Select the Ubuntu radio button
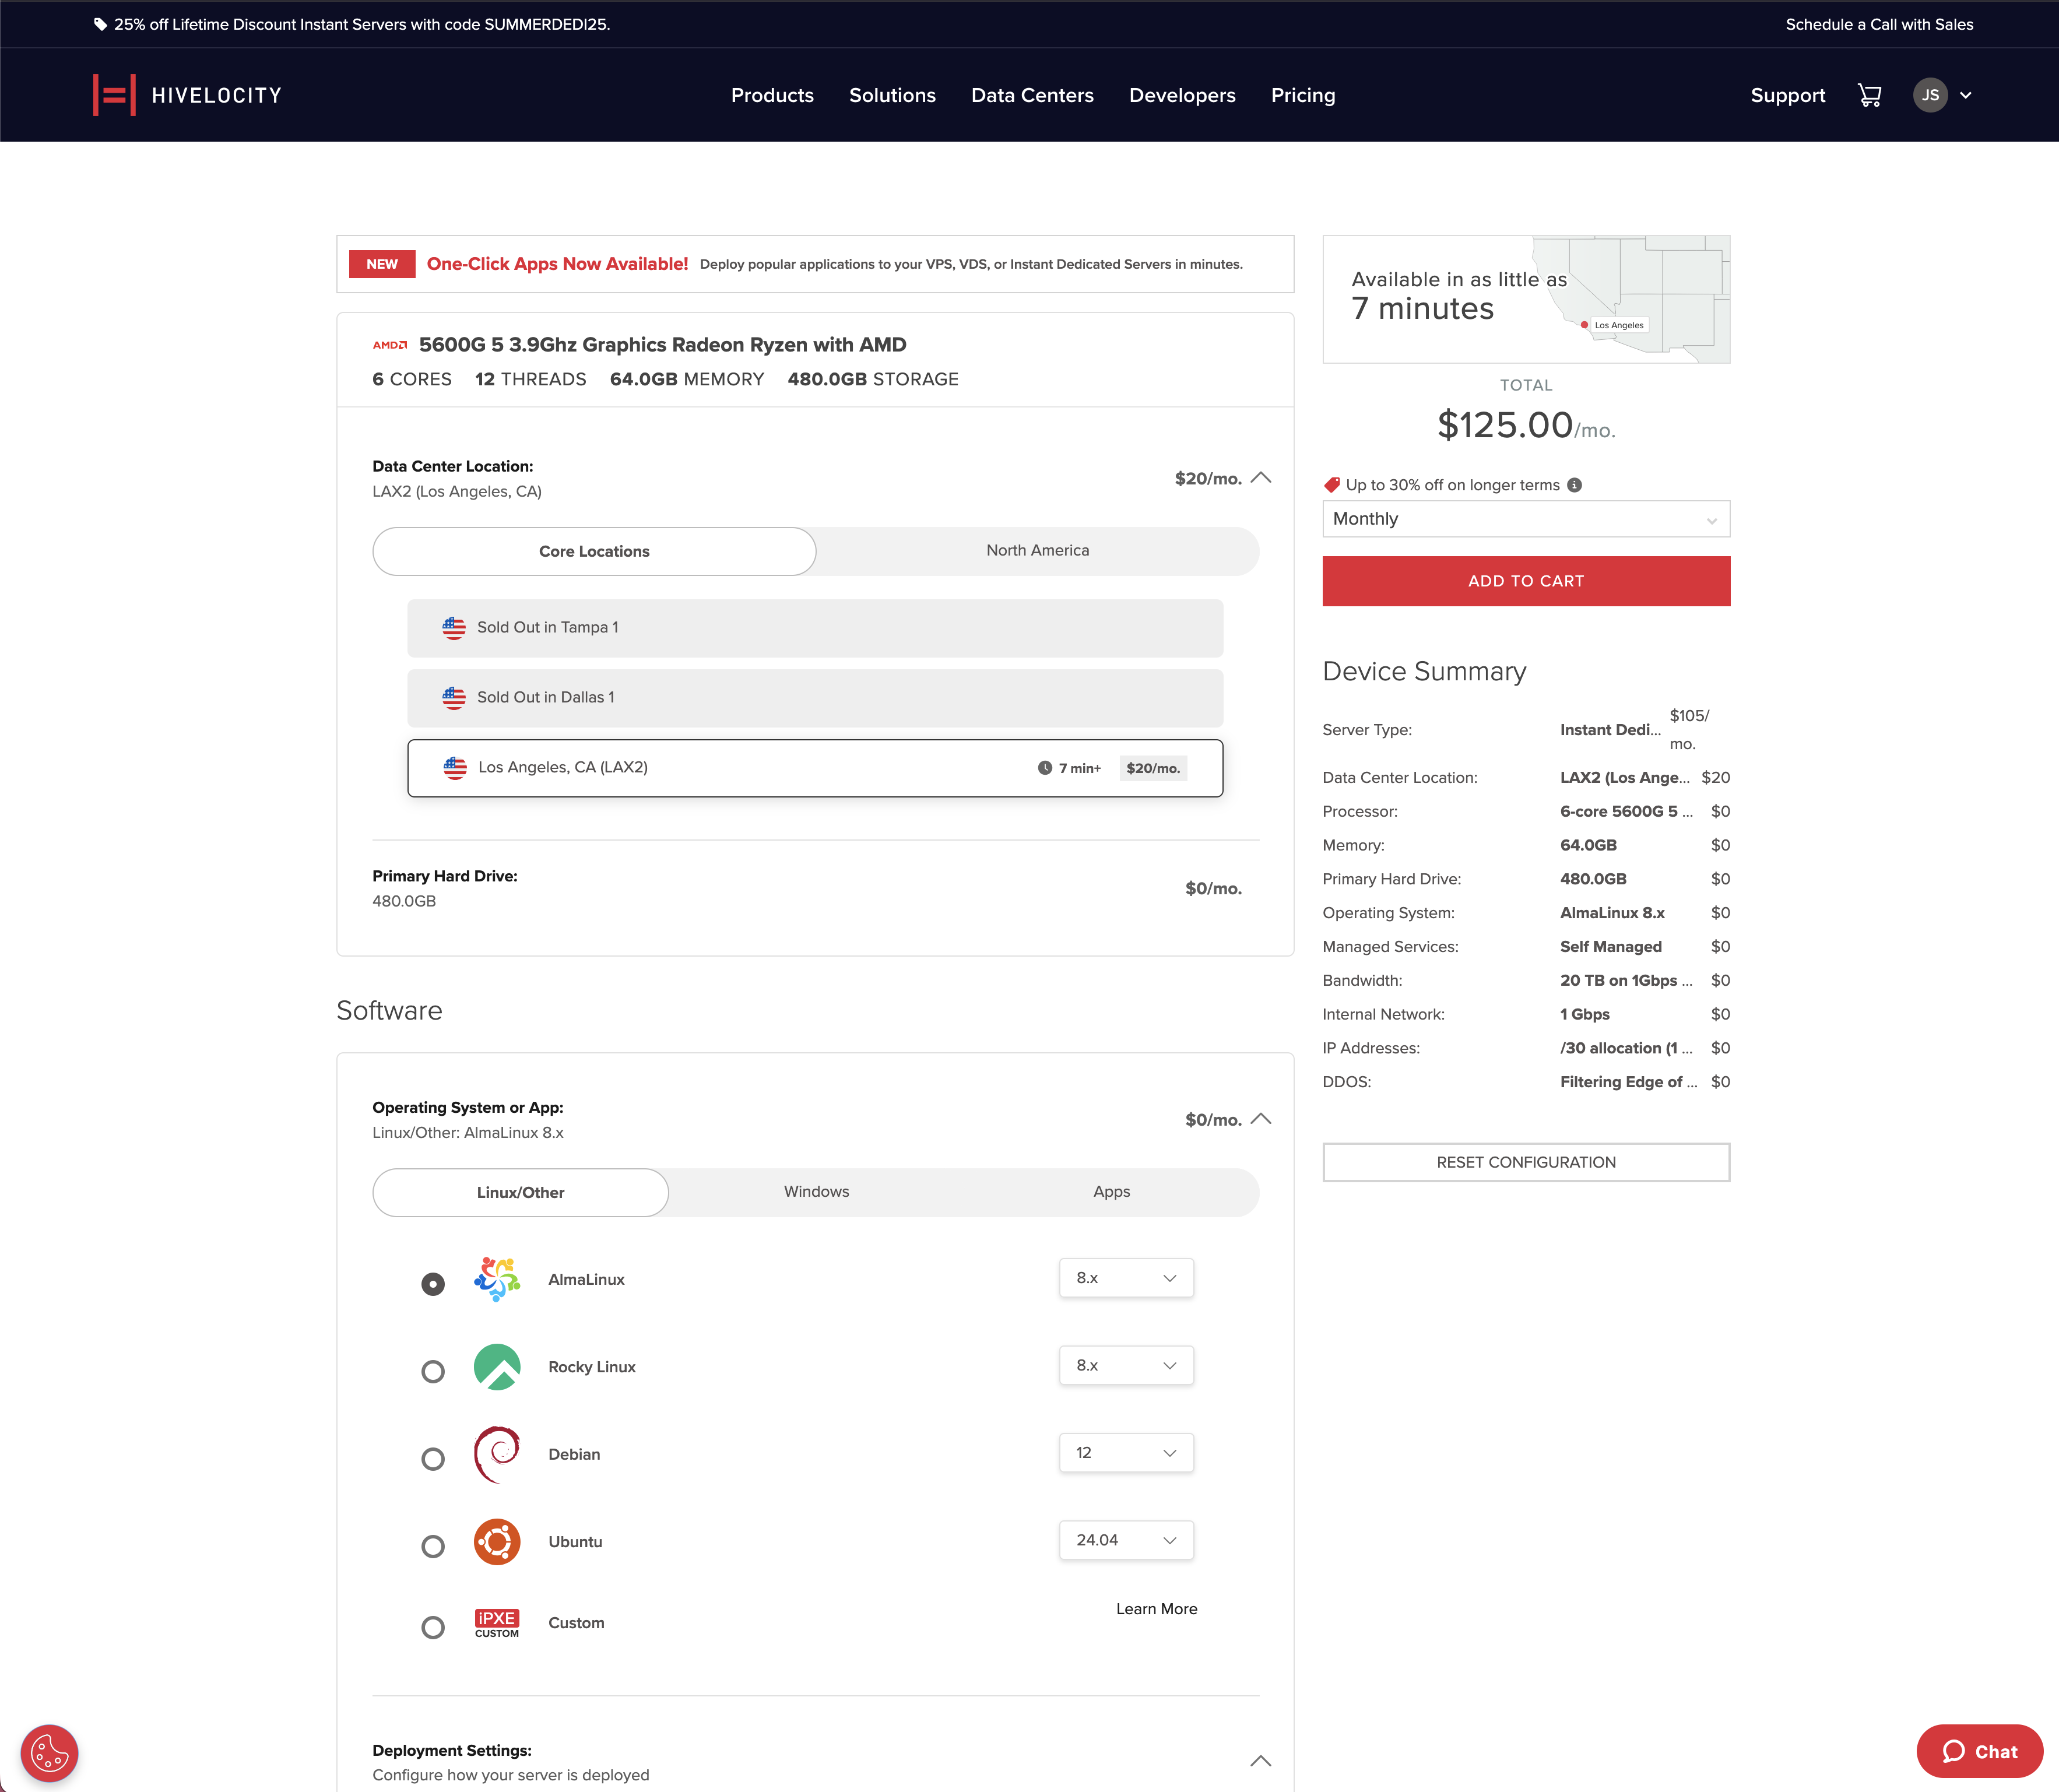2059x1792 pixels. (x=433, y=1546)
